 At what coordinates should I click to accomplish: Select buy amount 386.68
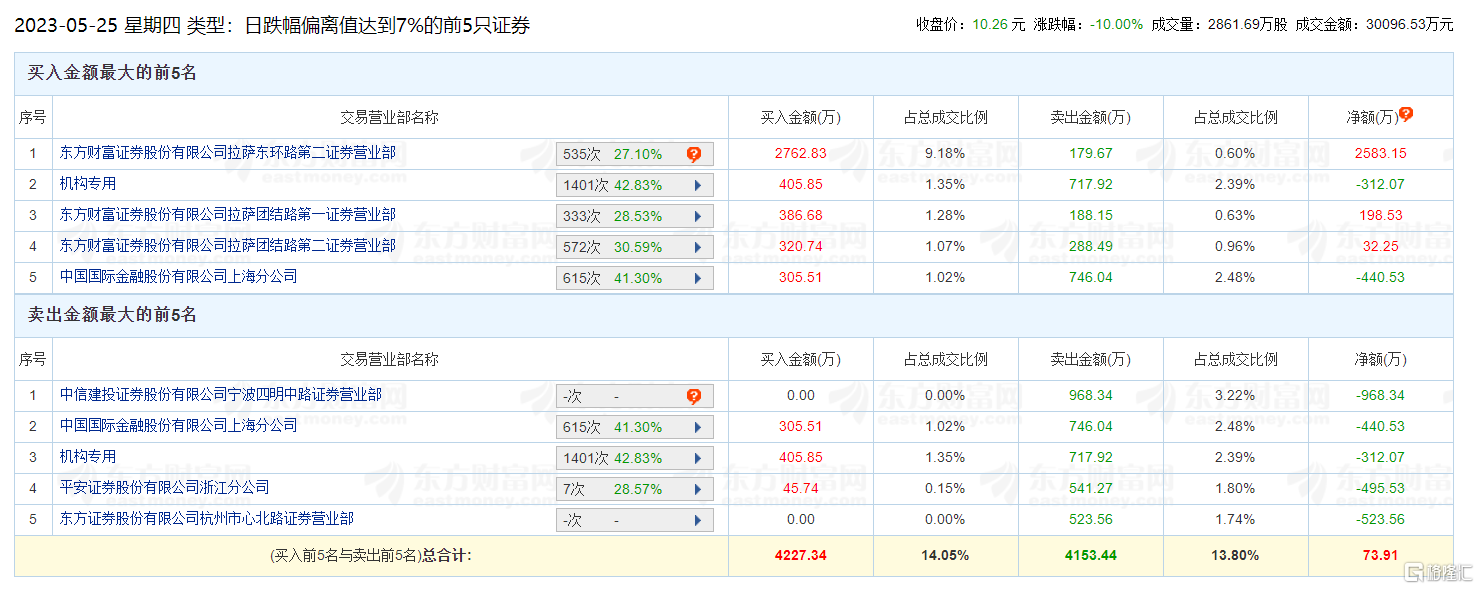coord(801,216)
